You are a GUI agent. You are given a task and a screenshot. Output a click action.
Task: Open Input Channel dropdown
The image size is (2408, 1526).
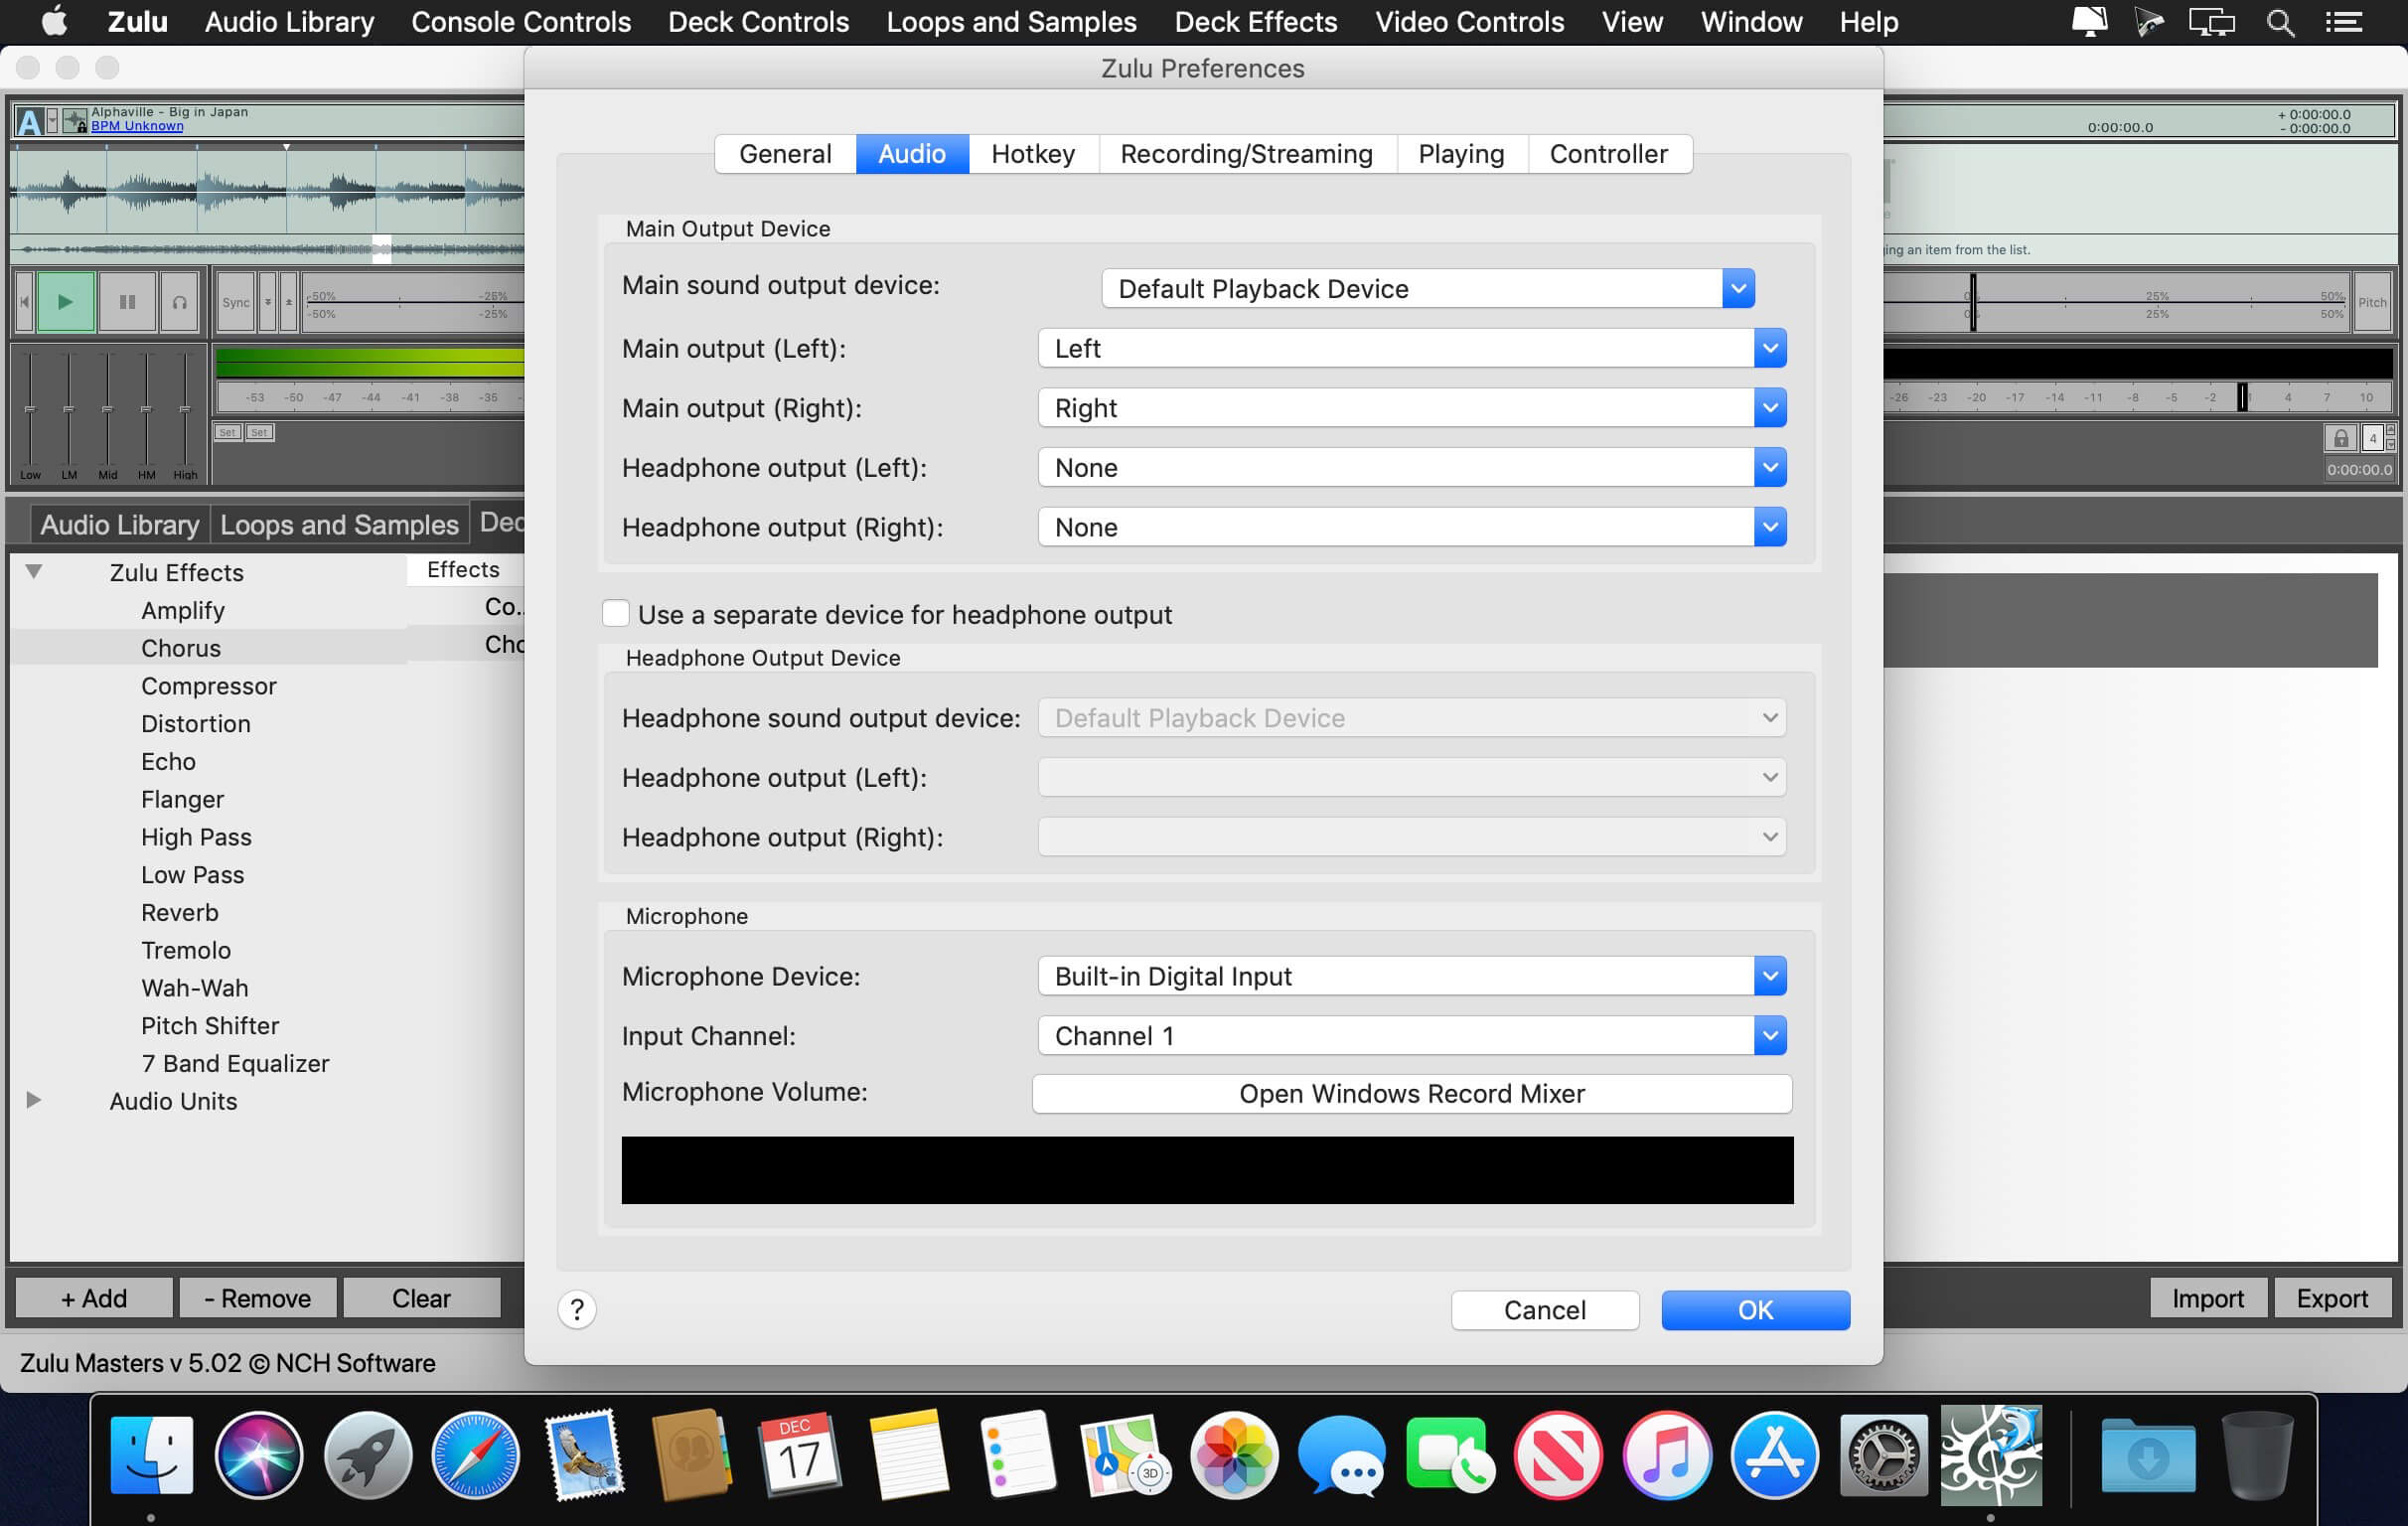[x=1412, y=1036]
